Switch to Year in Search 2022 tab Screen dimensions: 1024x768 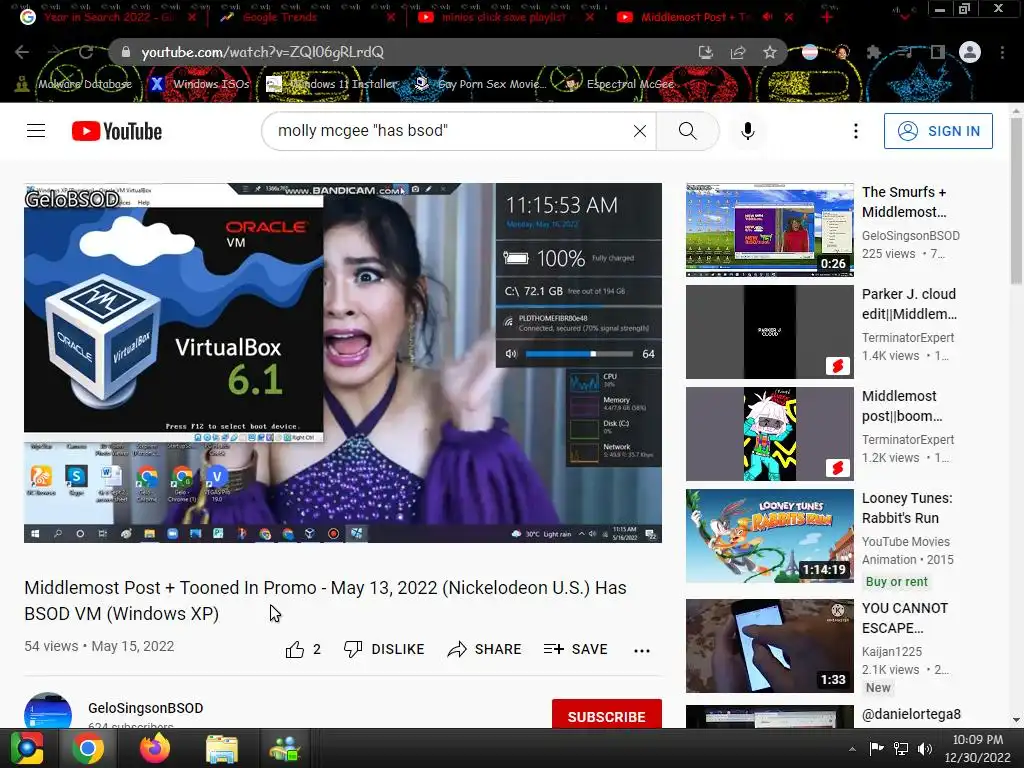tap(110, 17)
